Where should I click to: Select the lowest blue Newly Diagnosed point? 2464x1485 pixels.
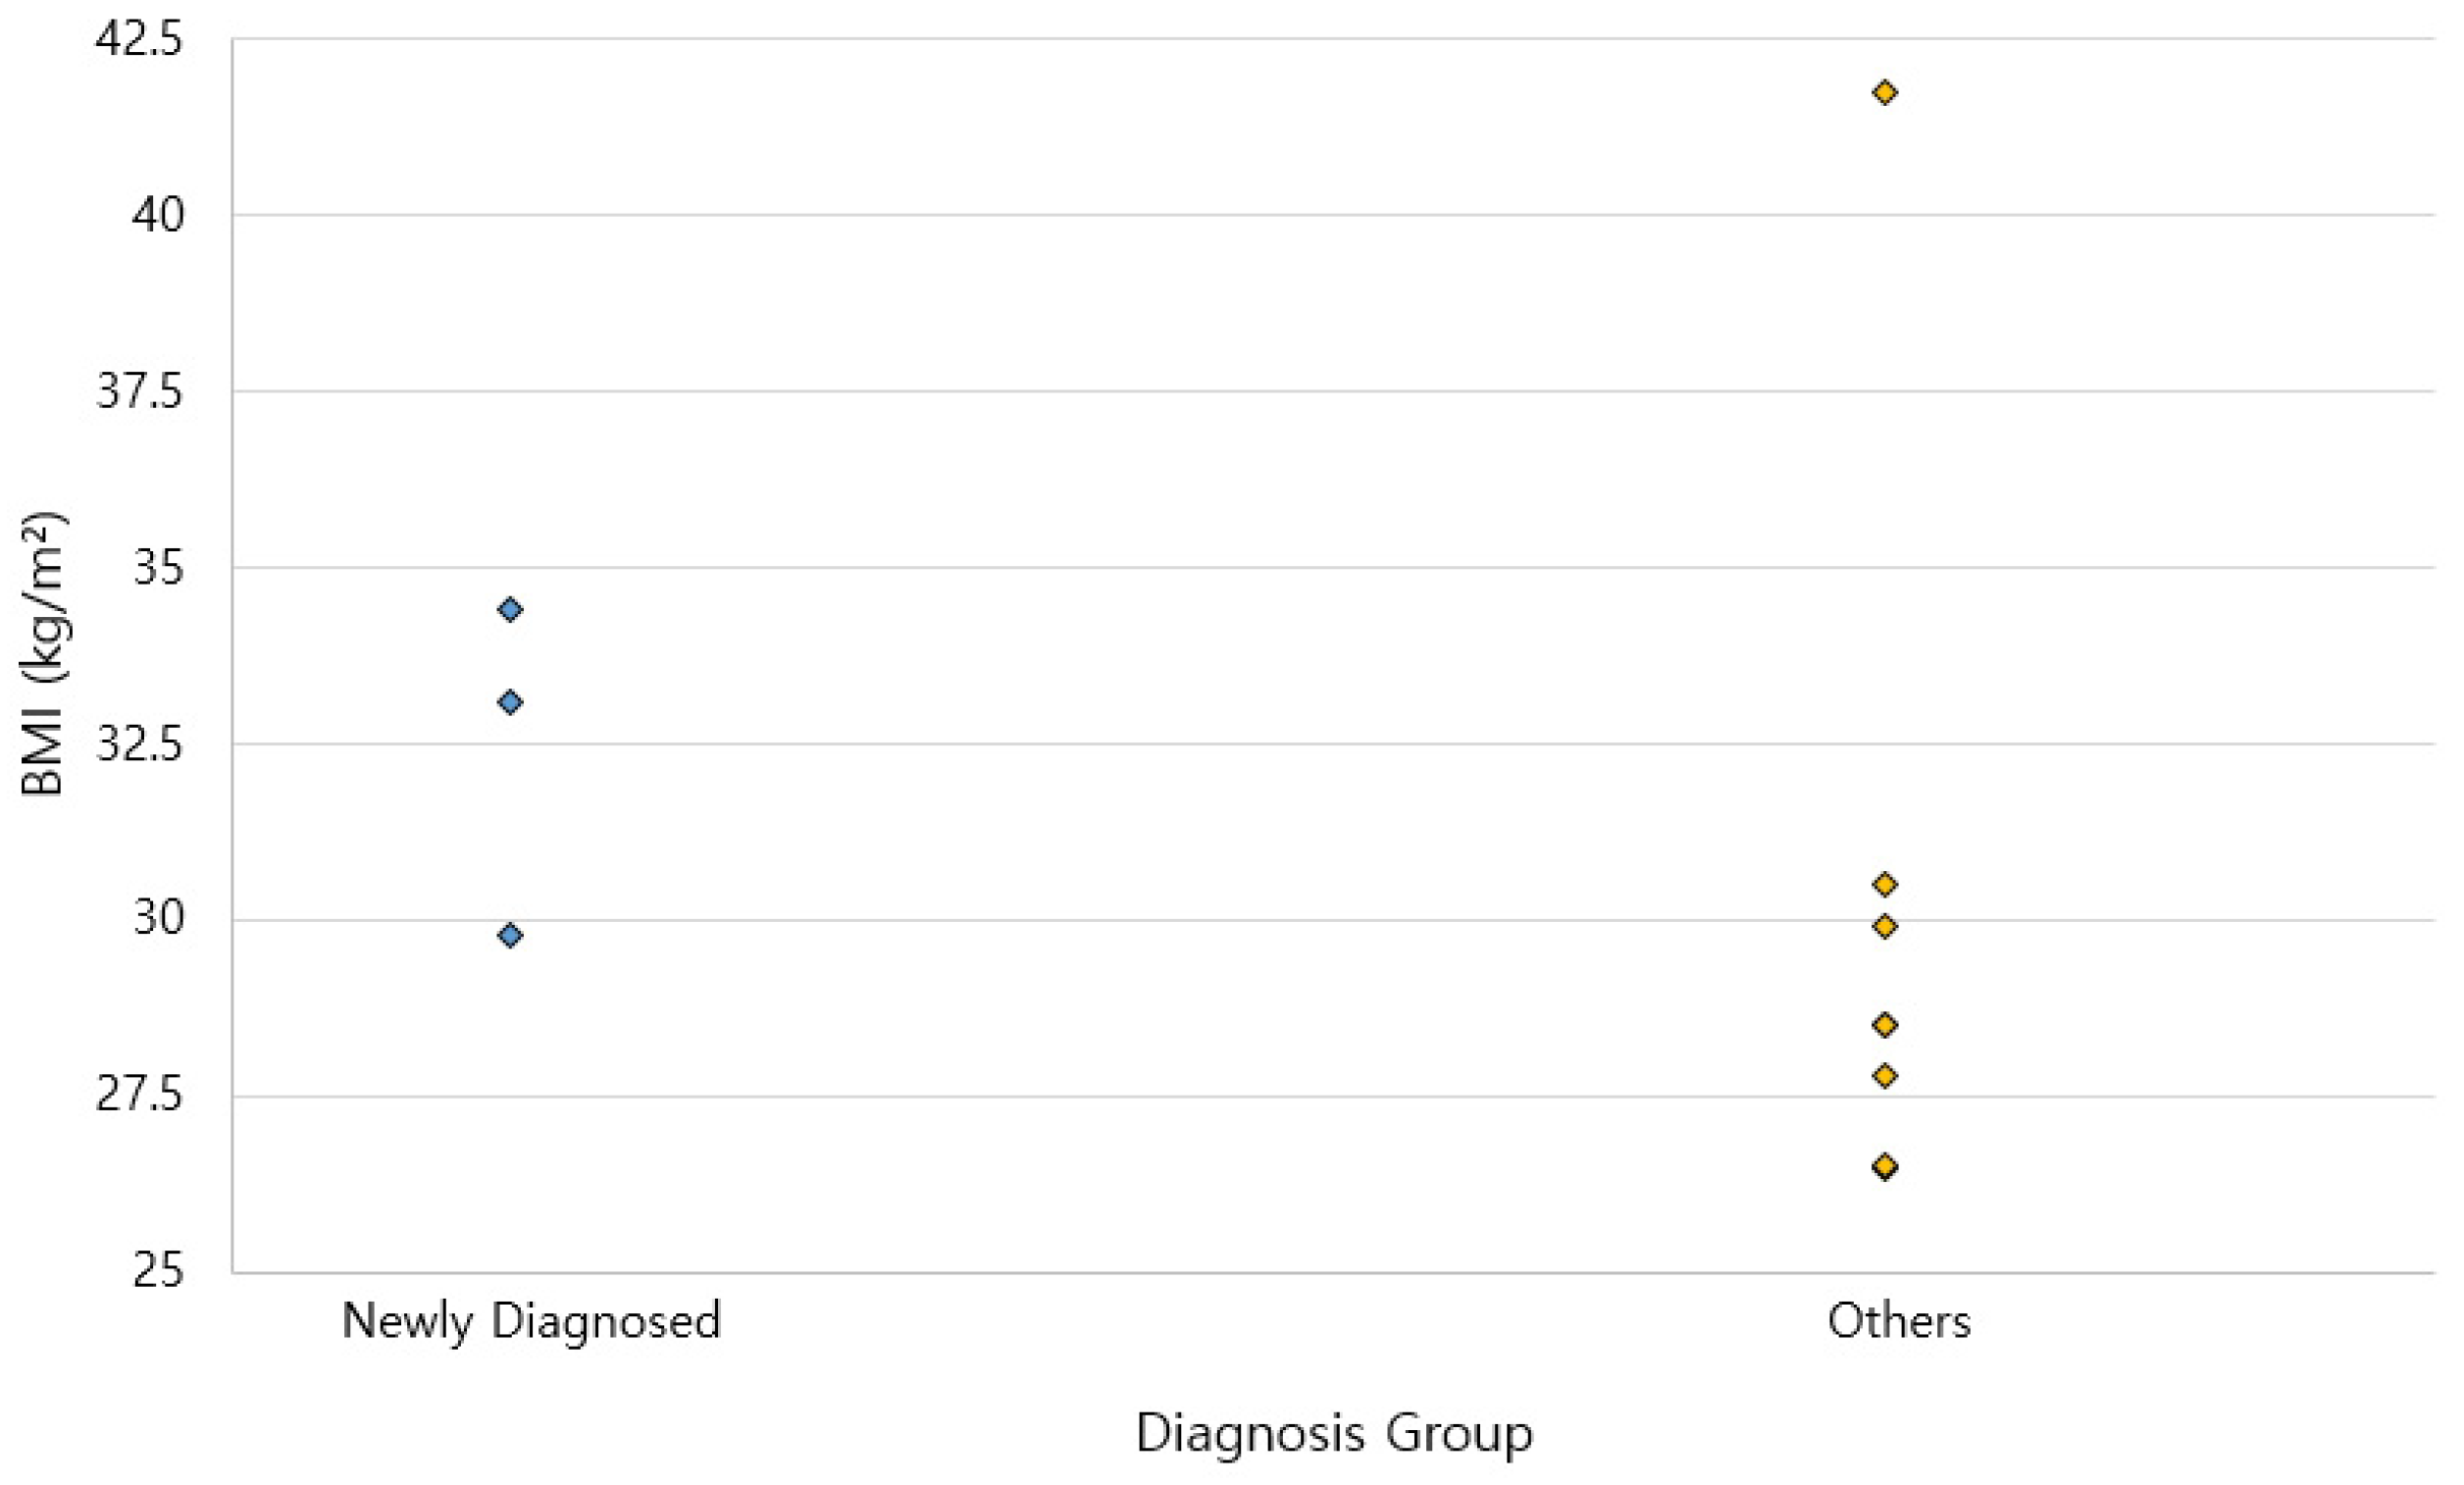pyautogui.click(x=510, y=935)
